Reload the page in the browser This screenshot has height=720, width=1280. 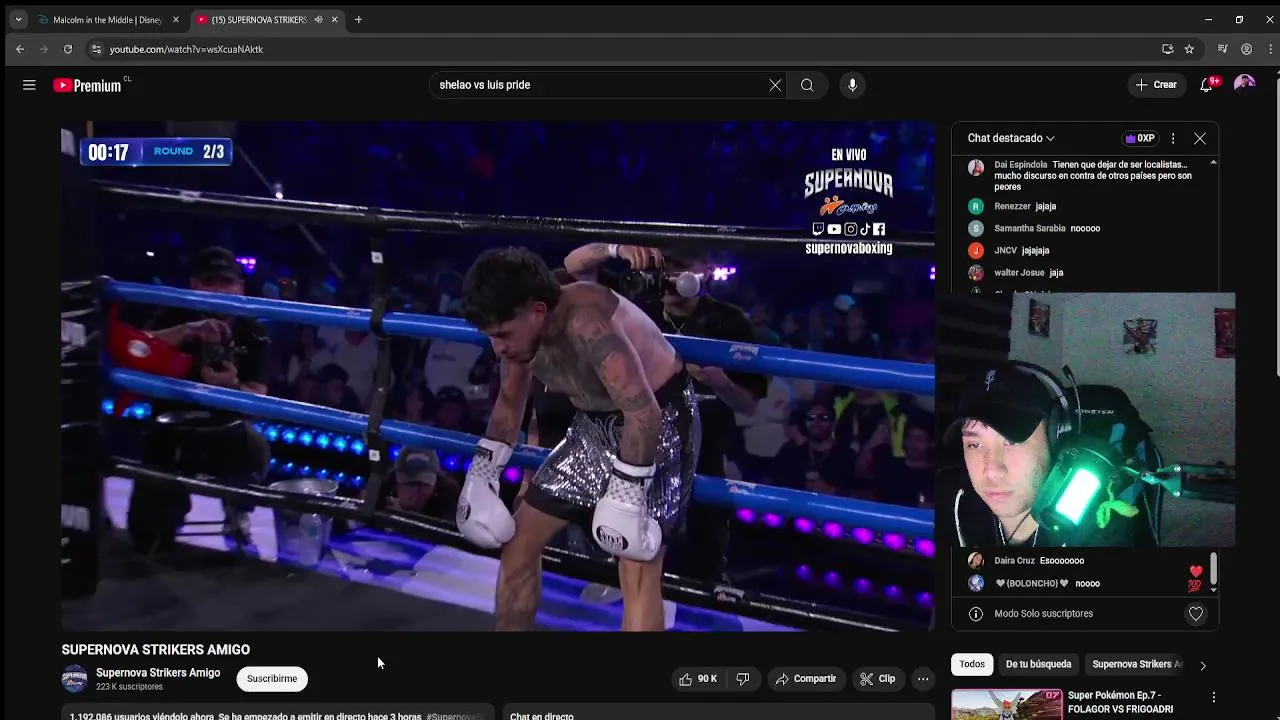(x=67, y=49)
